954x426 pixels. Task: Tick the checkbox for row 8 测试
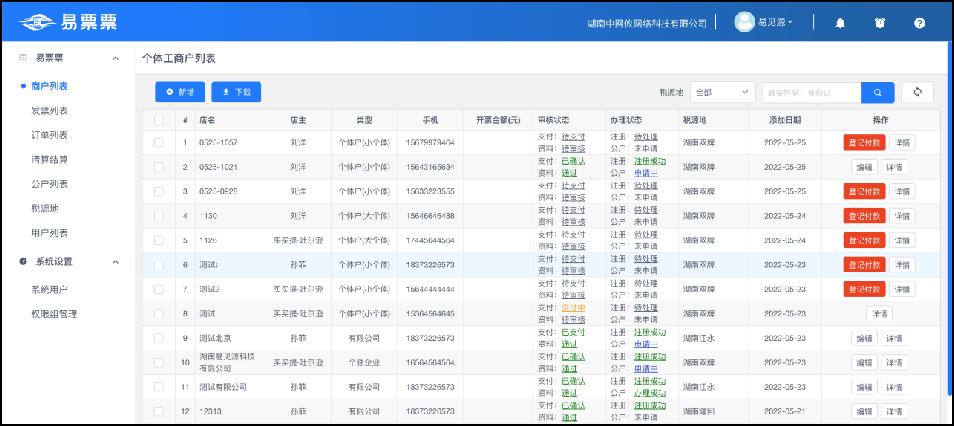click(x=159, y=313)
